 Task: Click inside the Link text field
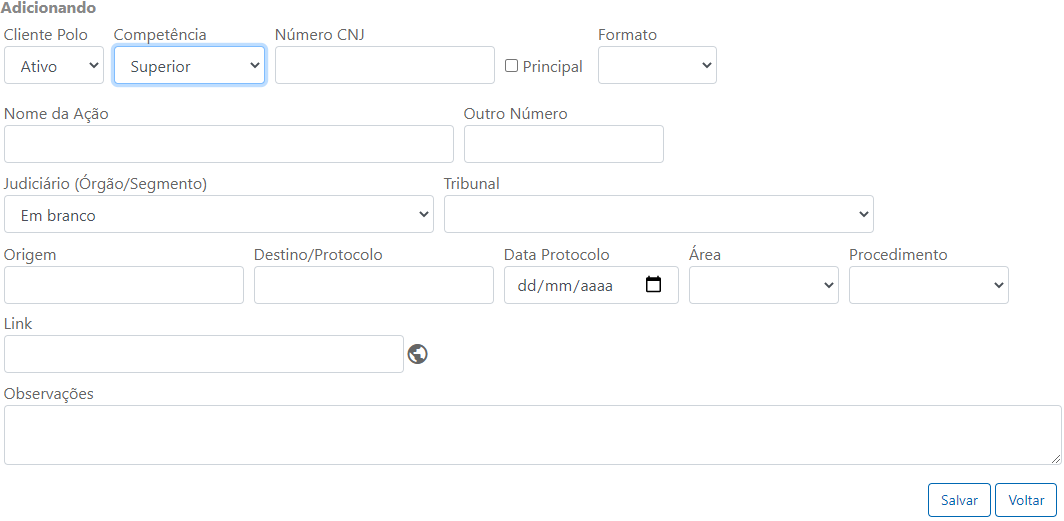(x=204, y=354)
